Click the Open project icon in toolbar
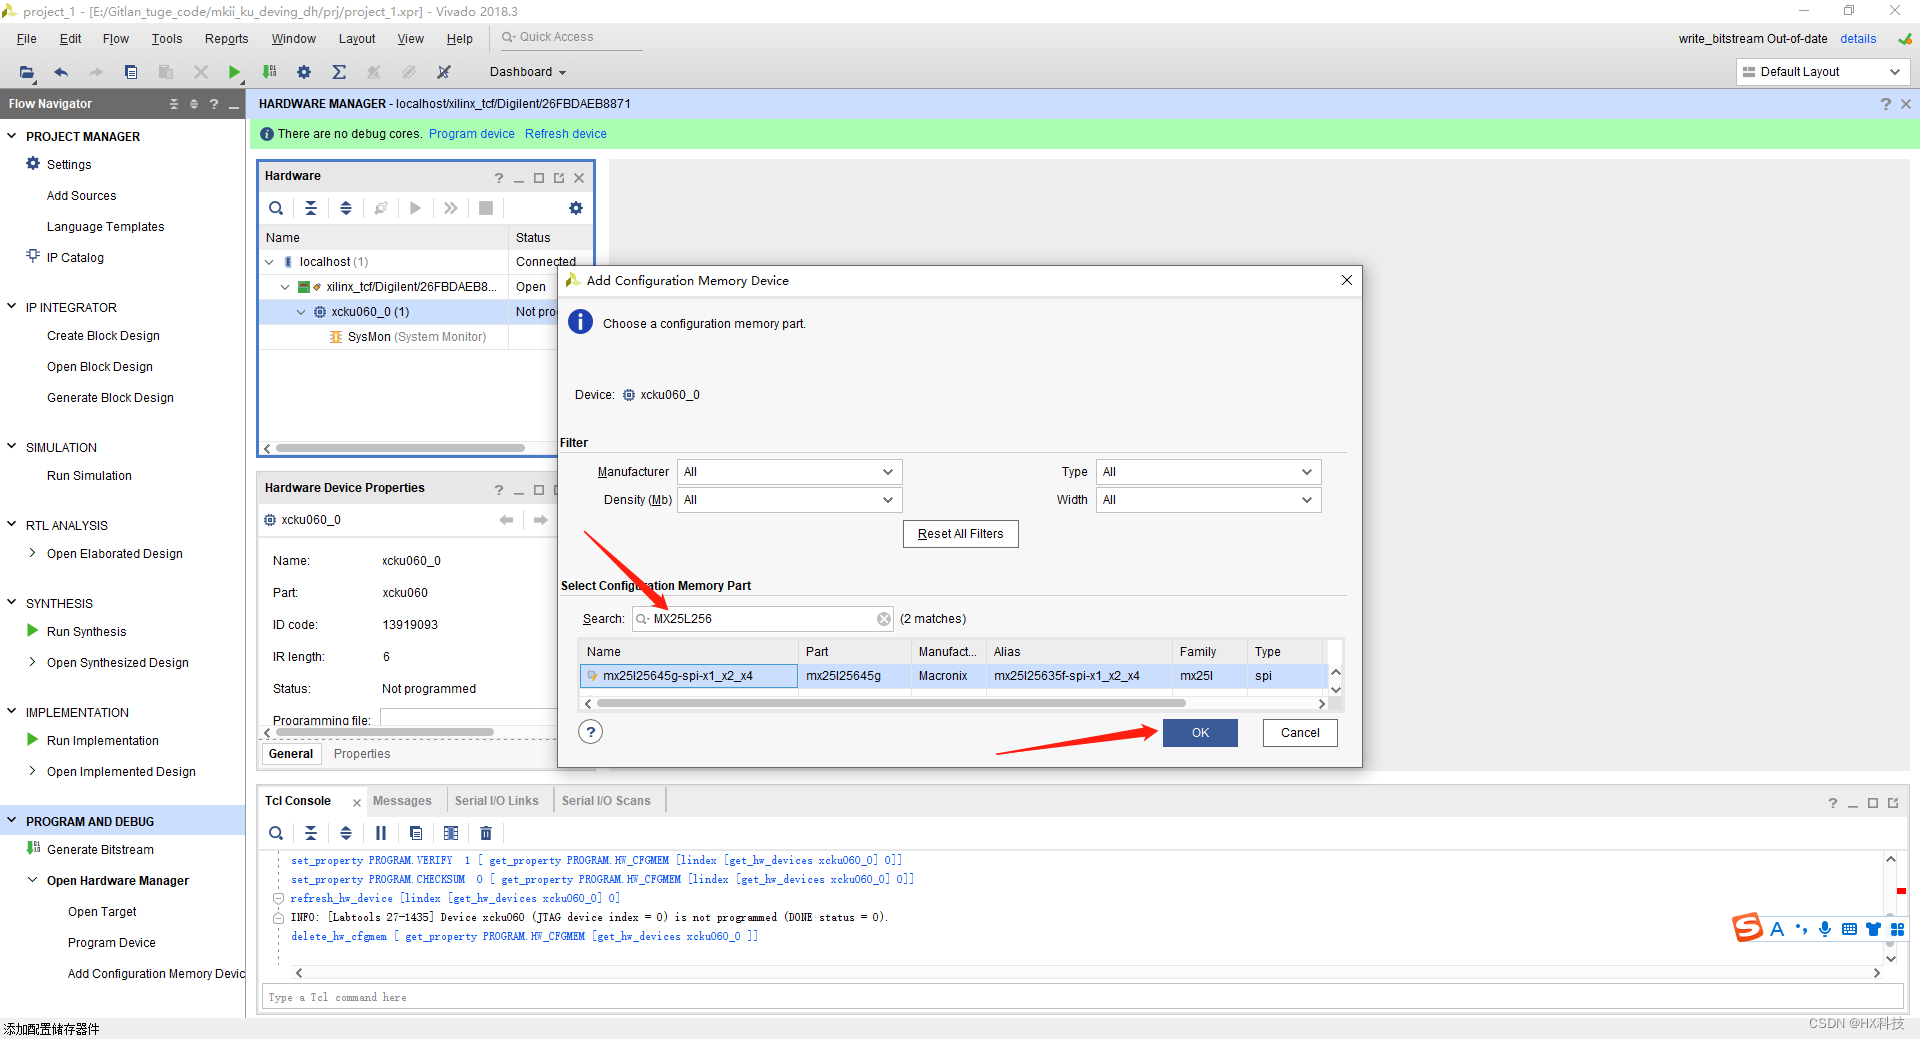 pyautogui.click(x=27, y=72)
